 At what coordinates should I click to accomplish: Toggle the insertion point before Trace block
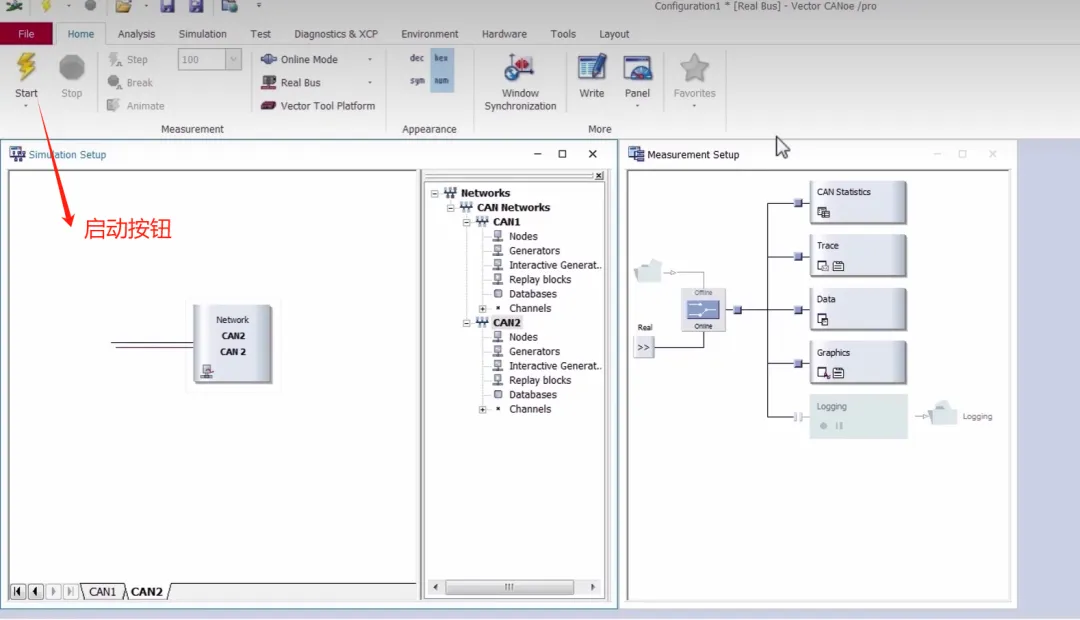coord(798,256)
